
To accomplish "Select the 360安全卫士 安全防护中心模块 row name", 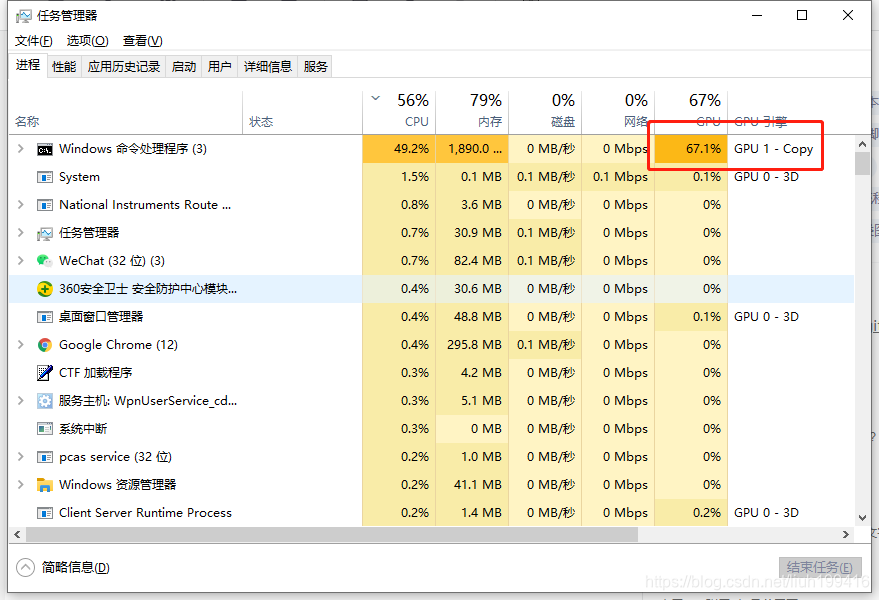I will tap(148, 289).
